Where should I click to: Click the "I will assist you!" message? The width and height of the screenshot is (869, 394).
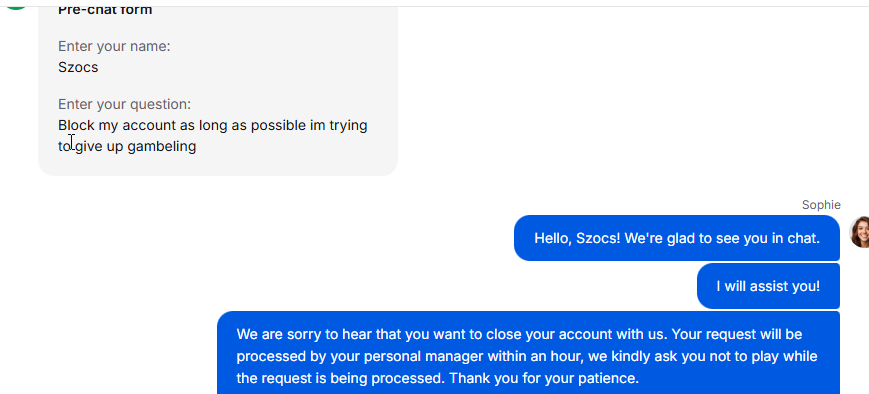[x=768, y=286]
